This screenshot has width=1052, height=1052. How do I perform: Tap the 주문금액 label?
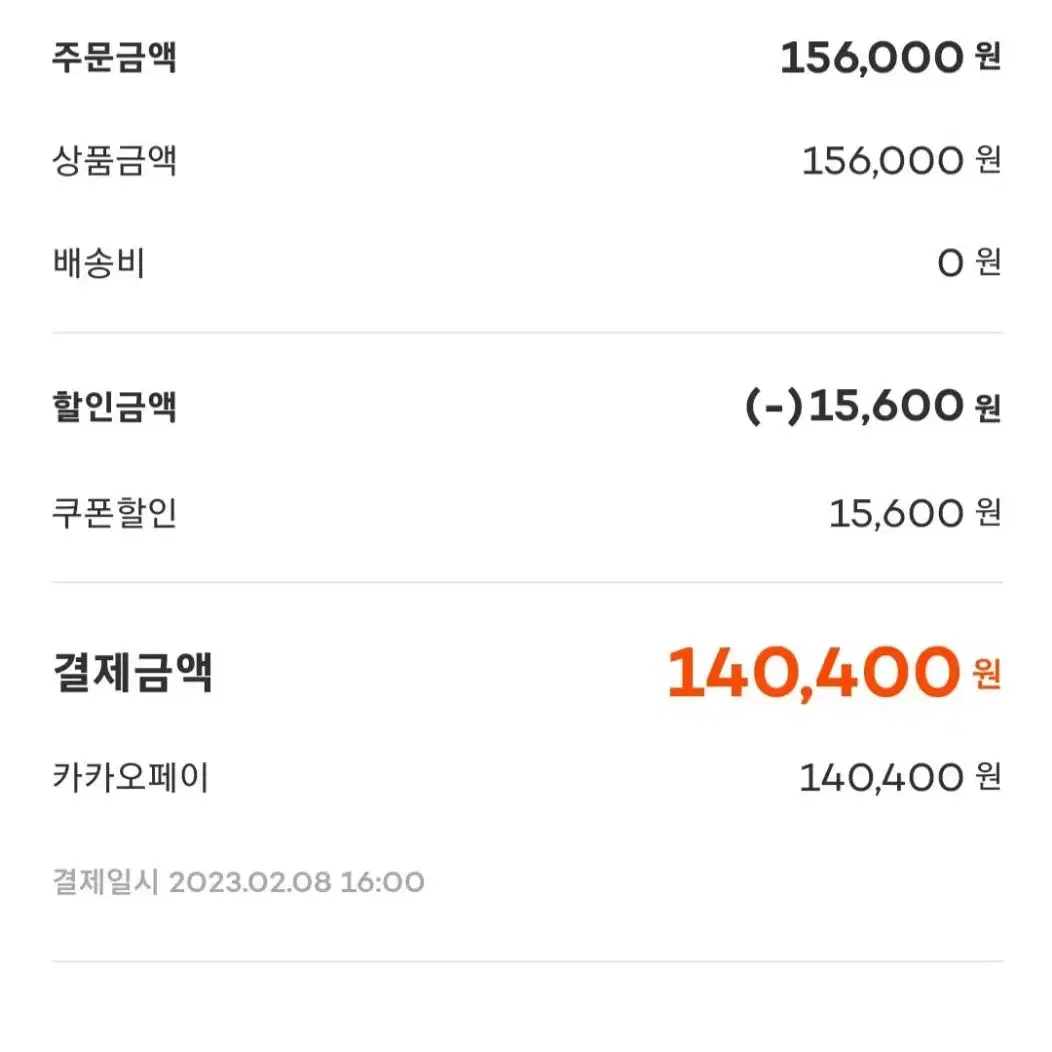114,57
